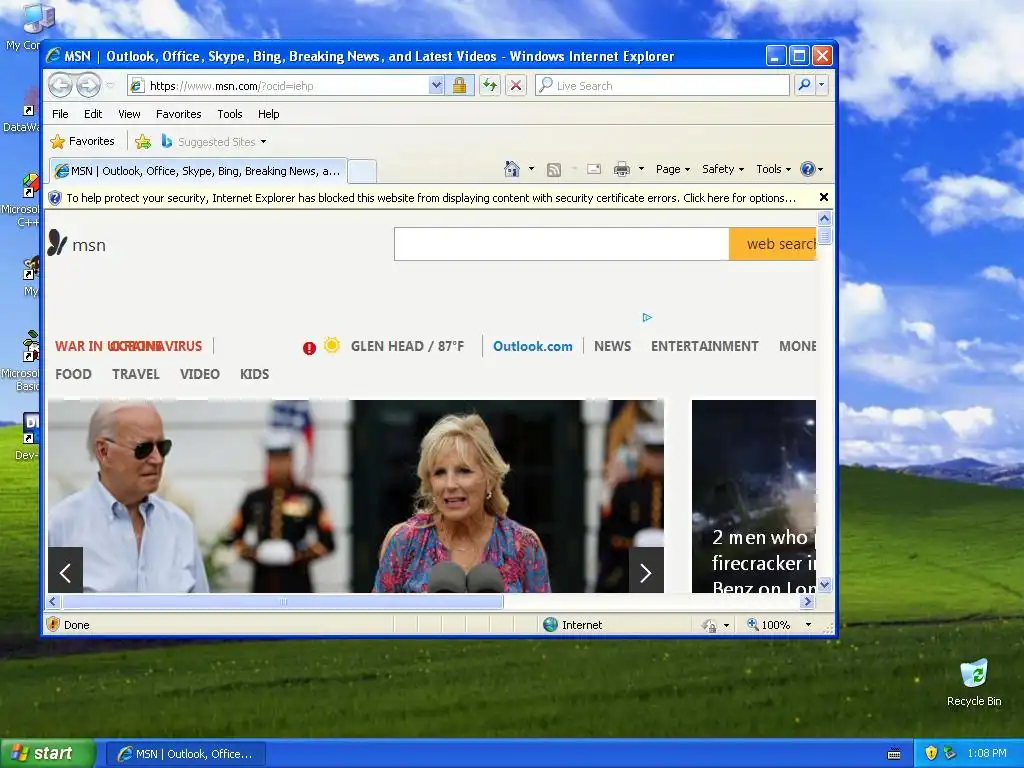Open a new blank tab
Screen dimensions: 1024x768
tap(362, 172)
